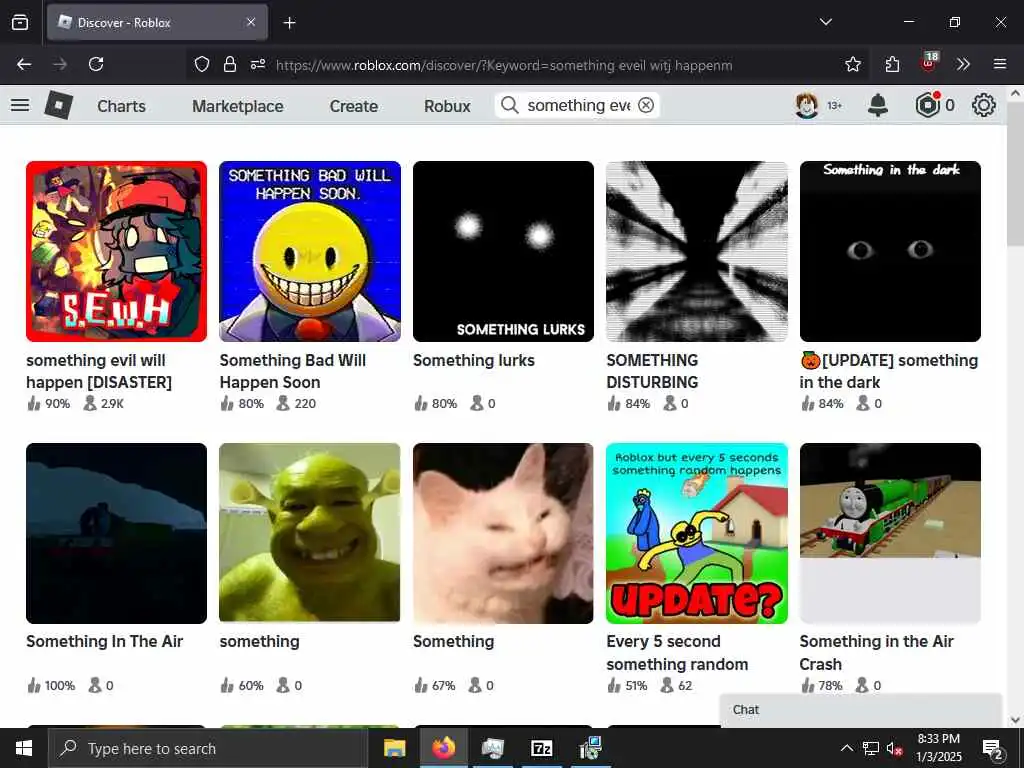Open Firefox application menu

(x=1000, y=64)
